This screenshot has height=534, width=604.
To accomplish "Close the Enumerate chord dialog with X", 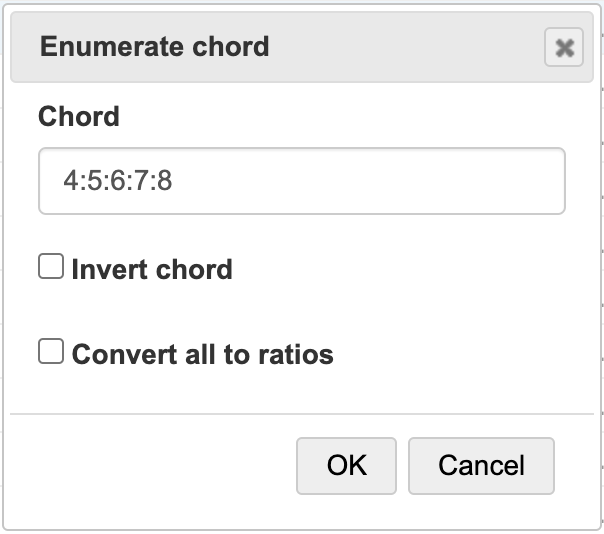I will pyautogui.click(x=564, y=47).
